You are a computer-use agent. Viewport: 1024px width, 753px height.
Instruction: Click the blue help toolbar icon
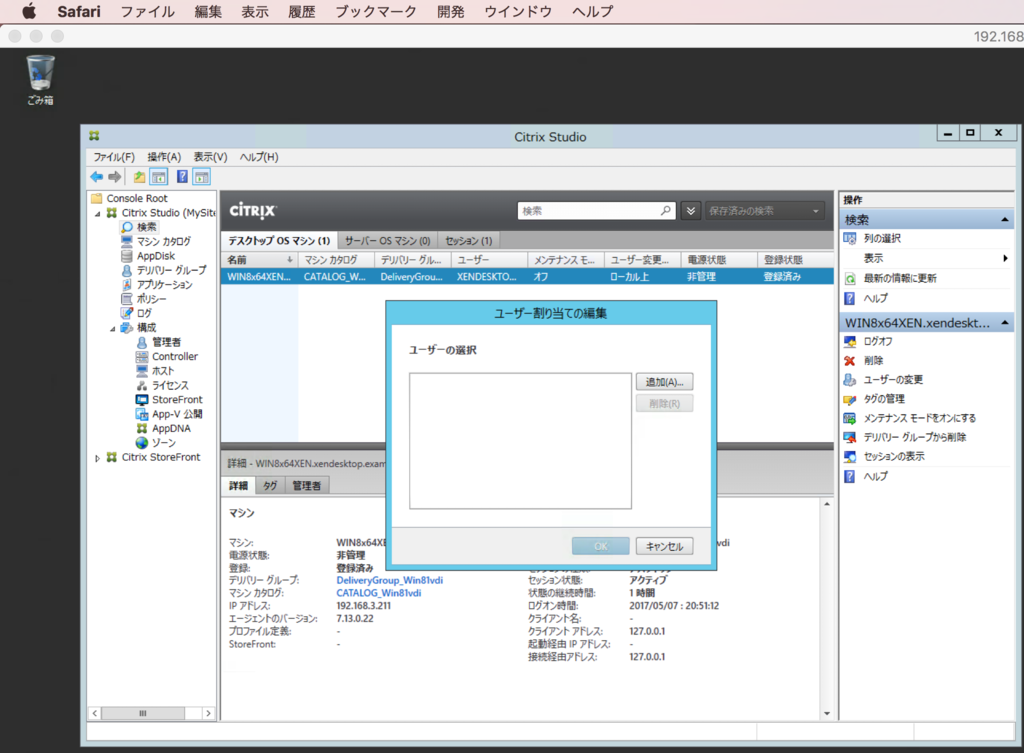pyautogui.click(x=182, y=176)
